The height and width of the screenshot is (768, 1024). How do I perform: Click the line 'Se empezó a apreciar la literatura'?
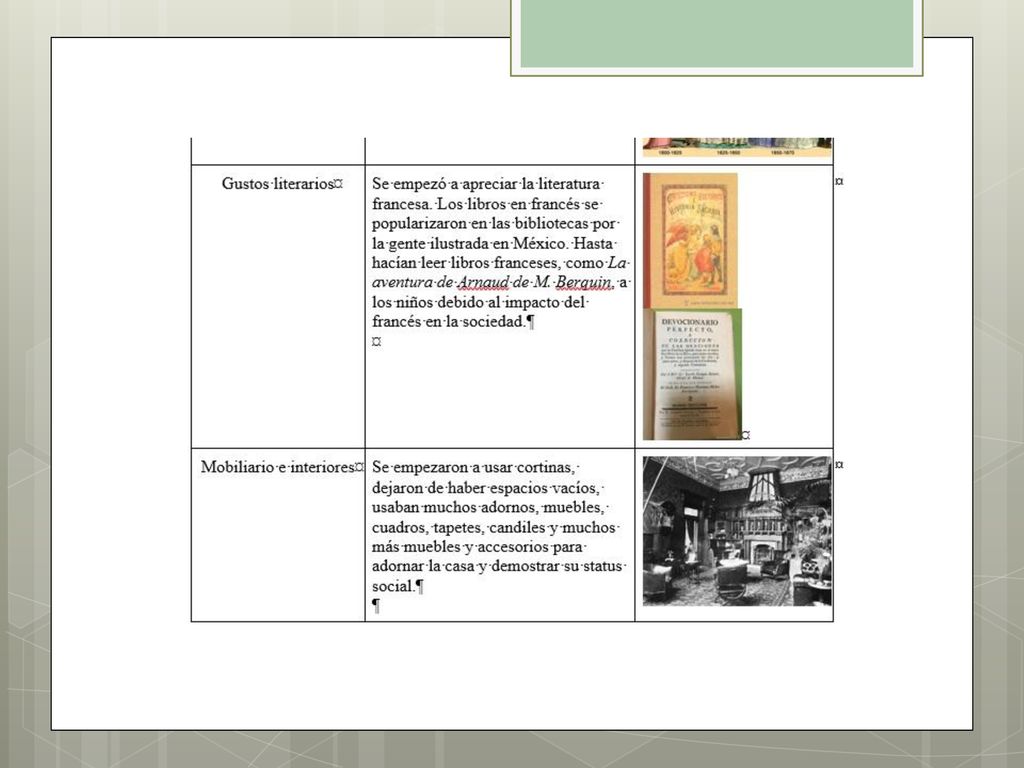pyautogui.click(x=486, y=184)
